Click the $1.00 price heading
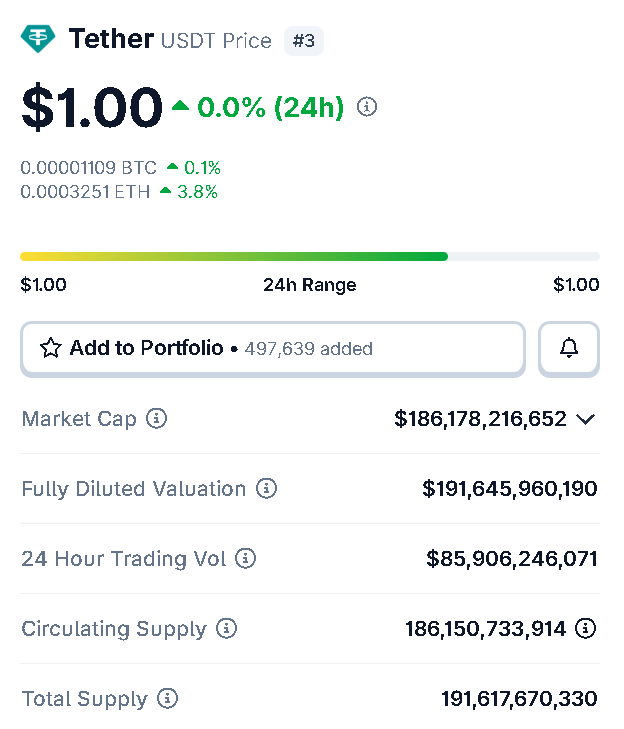The height and width of the screenshot is (729, 624). pos(91,107)
